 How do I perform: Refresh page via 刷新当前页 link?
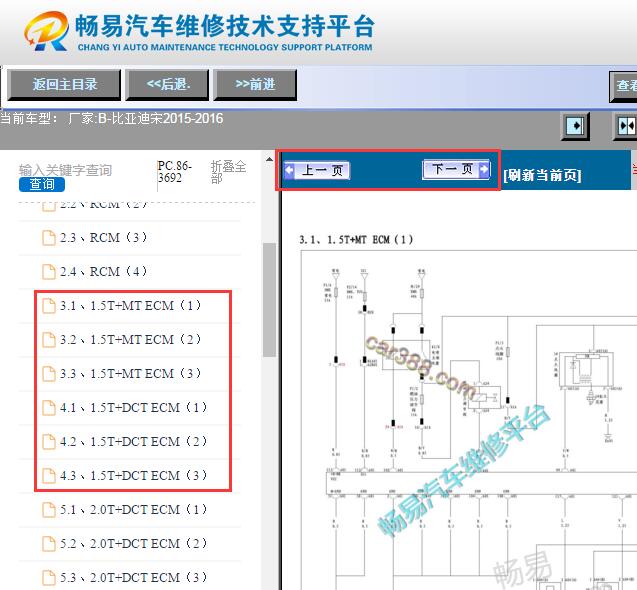pyautogui.click(x=542, y=176)
